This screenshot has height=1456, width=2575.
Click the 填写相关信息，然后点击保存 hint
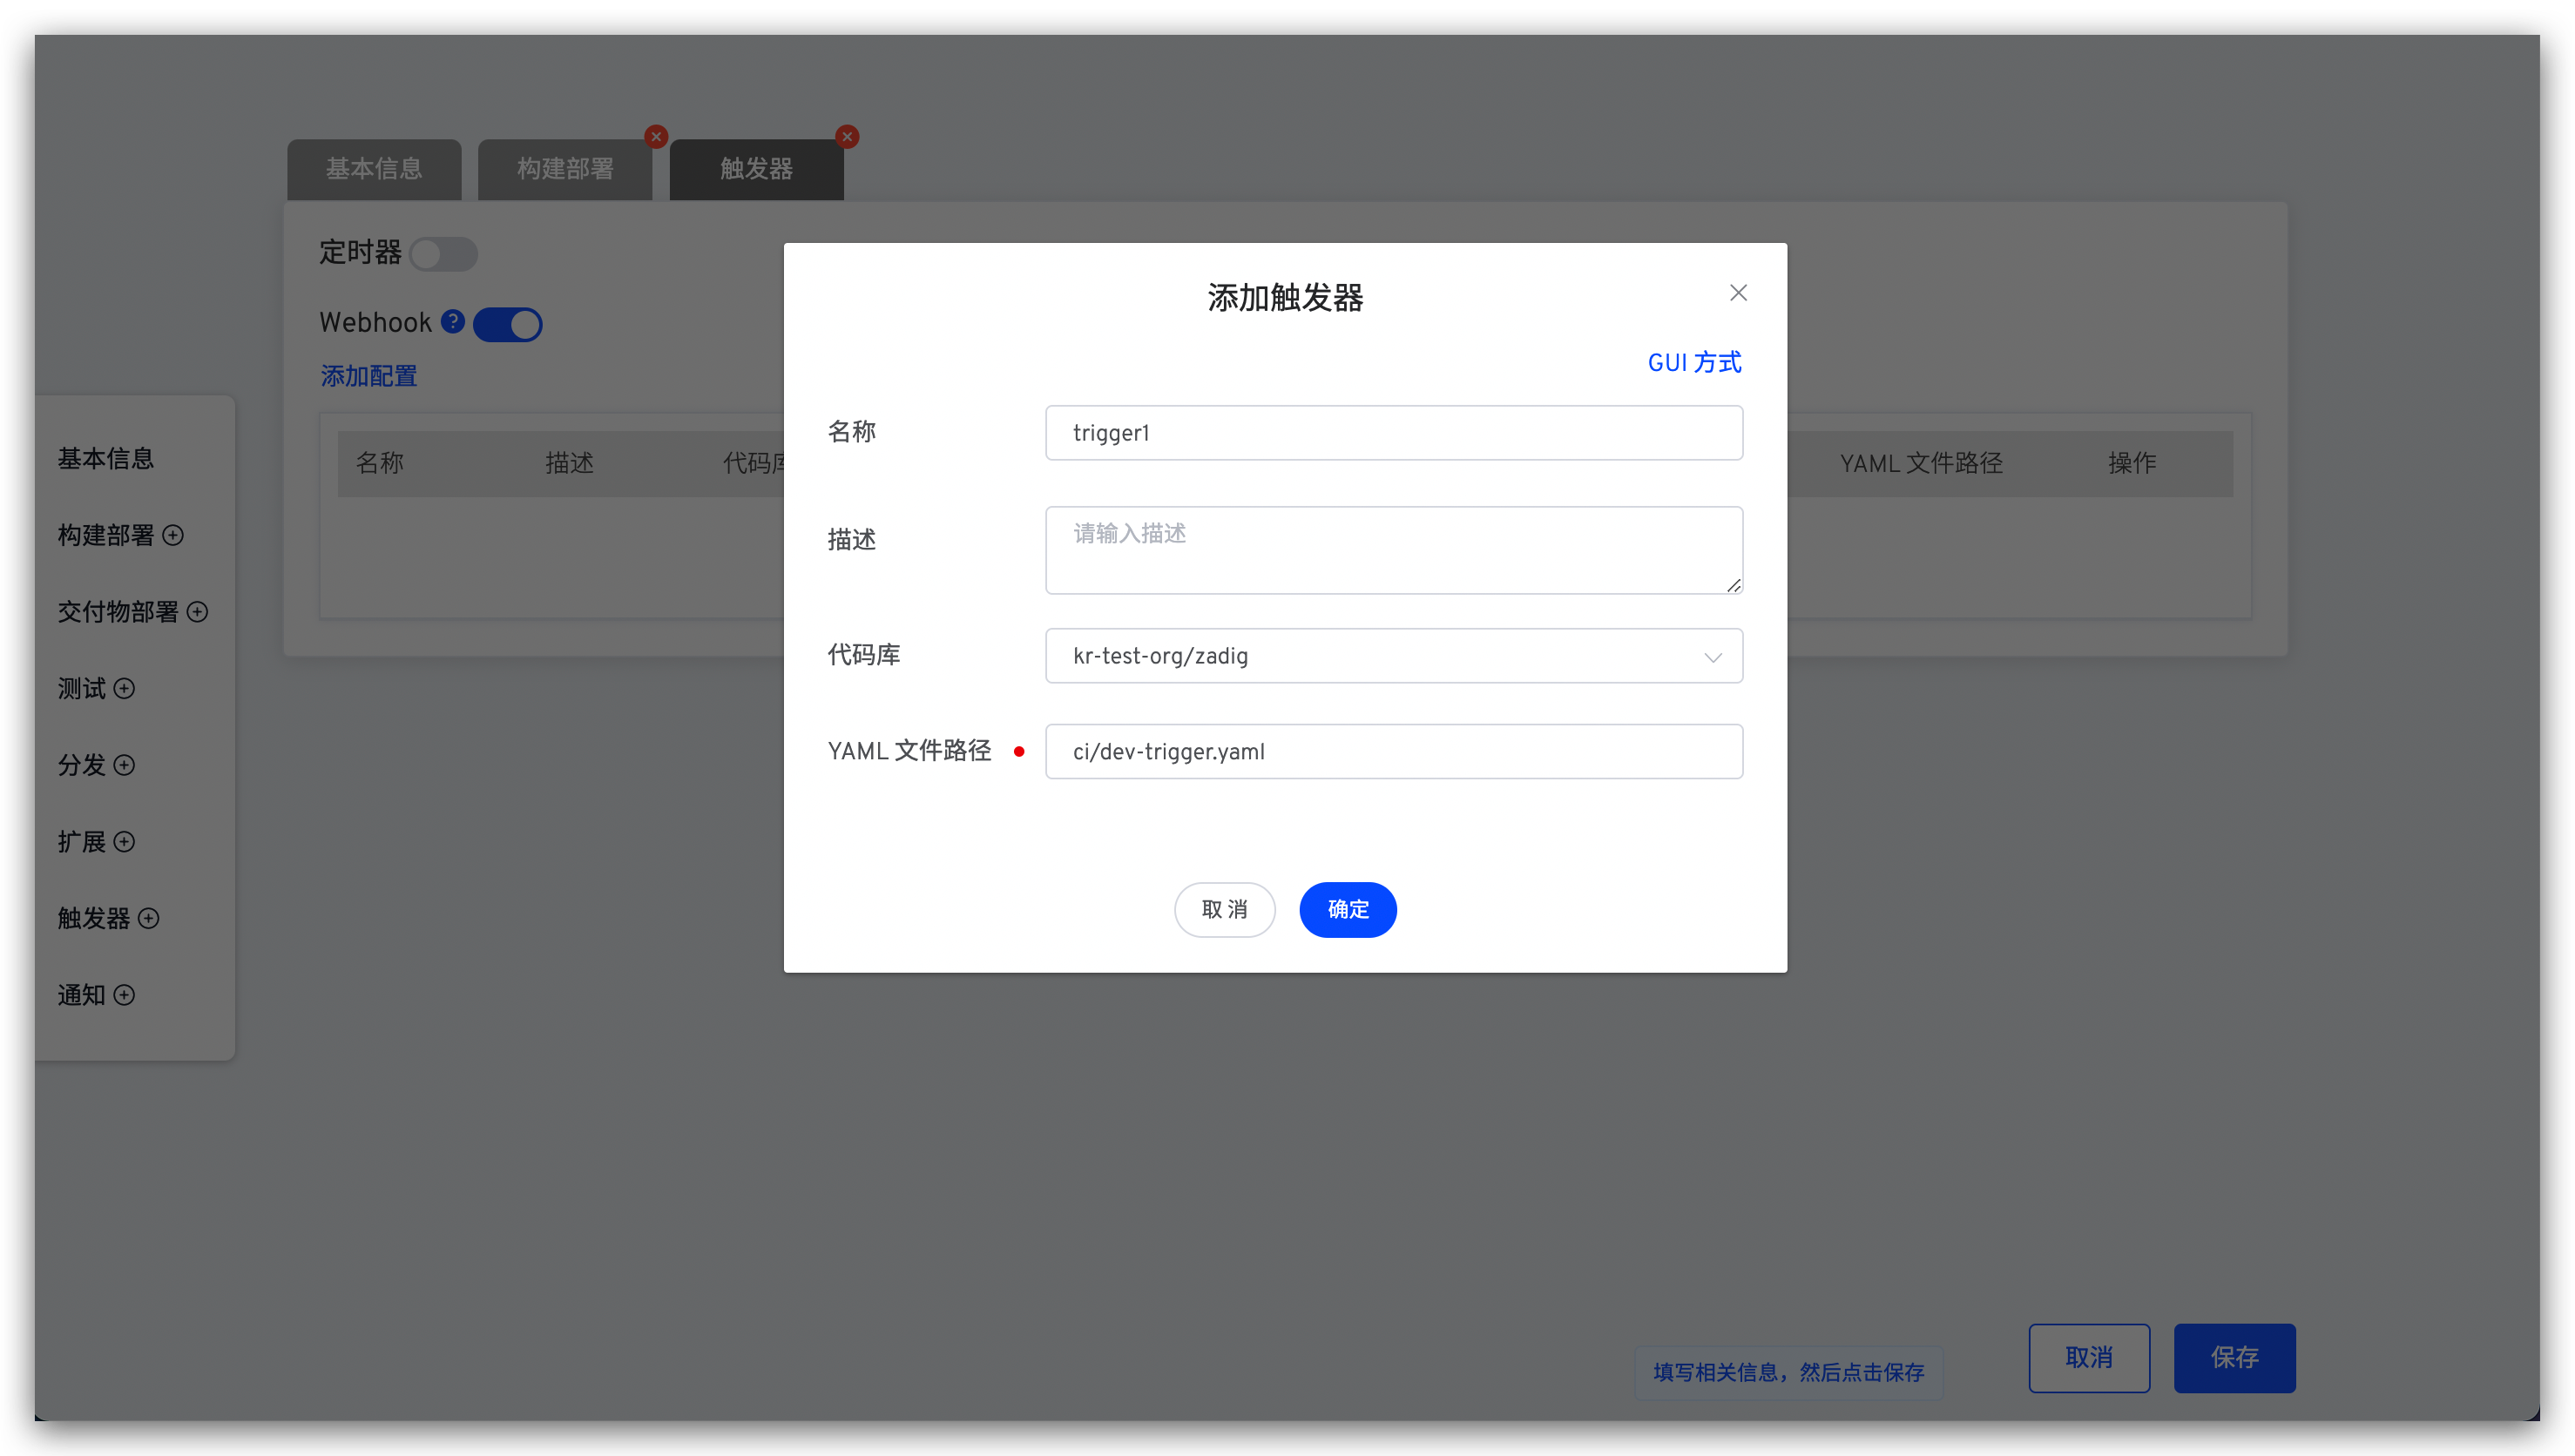pos(1788,1372)
